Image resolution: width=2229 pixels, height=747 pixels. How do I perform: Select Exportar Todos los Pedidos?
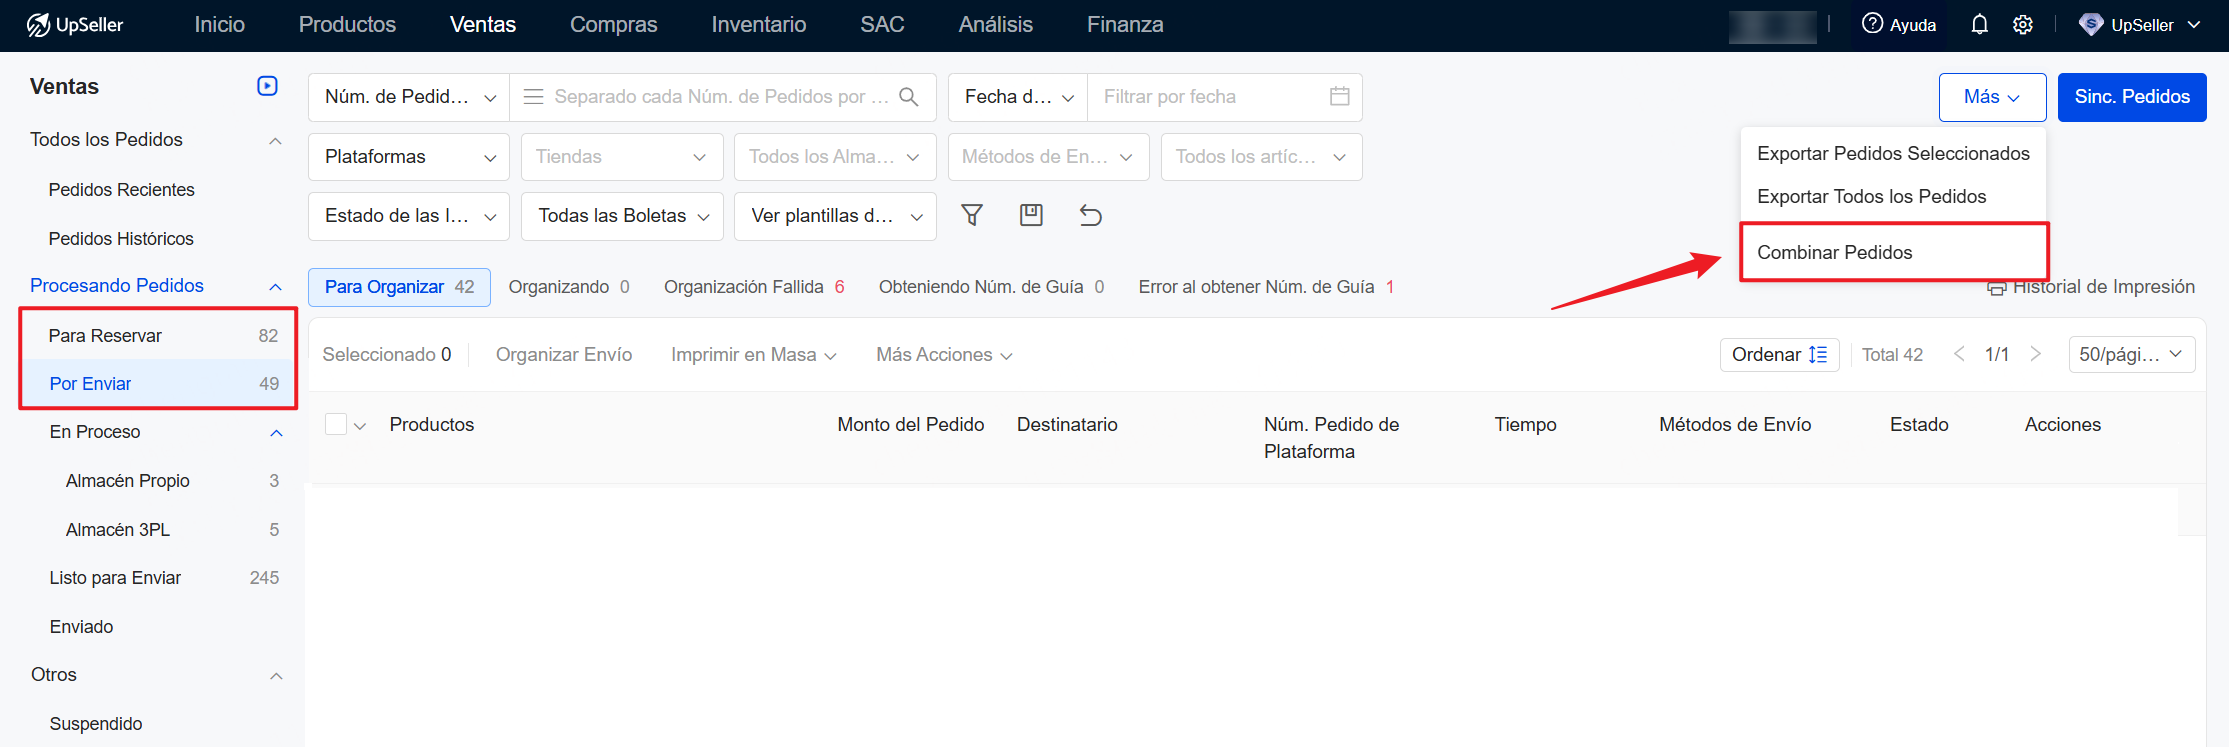pos(1893,196)
